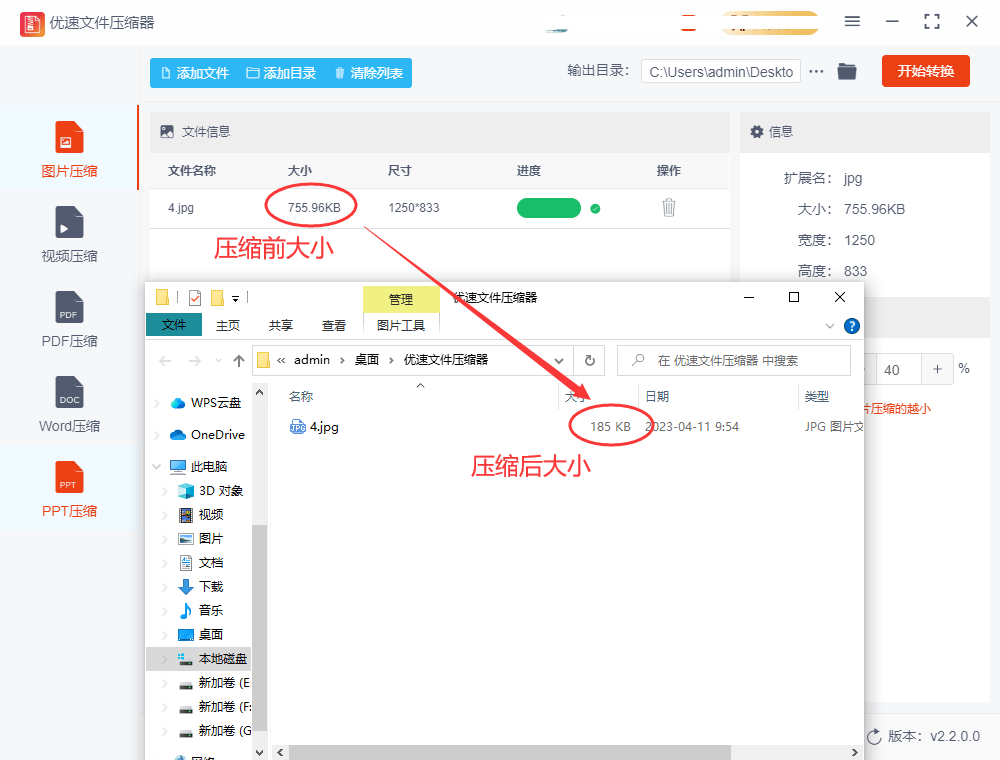Viewport: 1000px width, 760px height.
Task: Open the hamburger menu in compressor title bar
Action: (x=852, y=22)
